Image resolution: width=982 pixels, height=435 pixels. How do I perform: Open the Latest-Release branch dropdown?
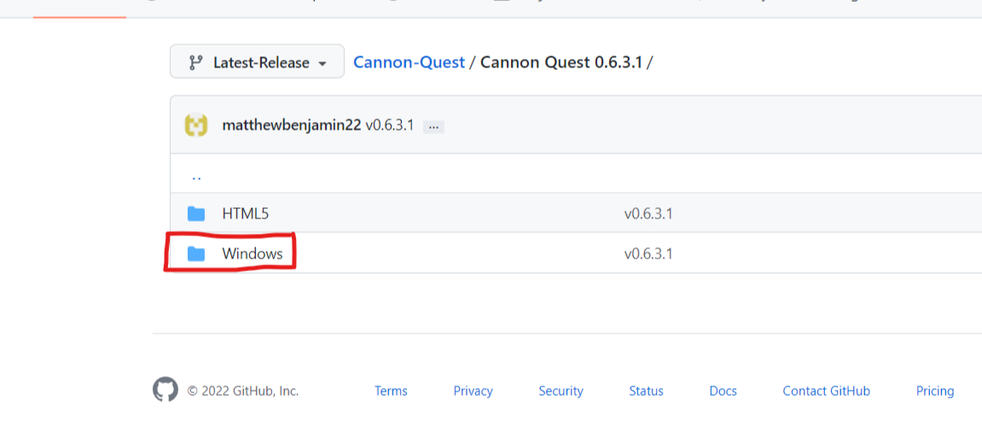257,62
